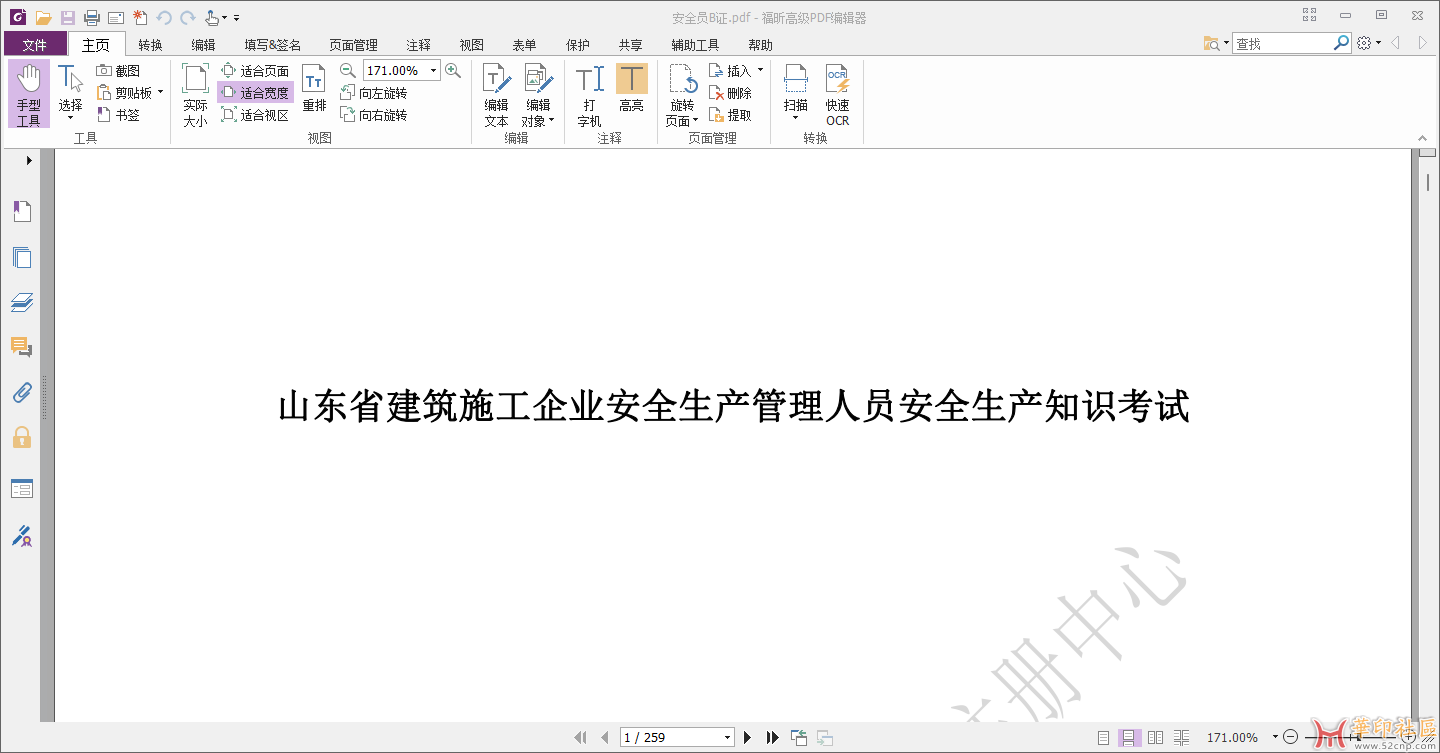Expand the navigation panel arrow
The height and width of the screenshot is (753, 1440).
29,160
